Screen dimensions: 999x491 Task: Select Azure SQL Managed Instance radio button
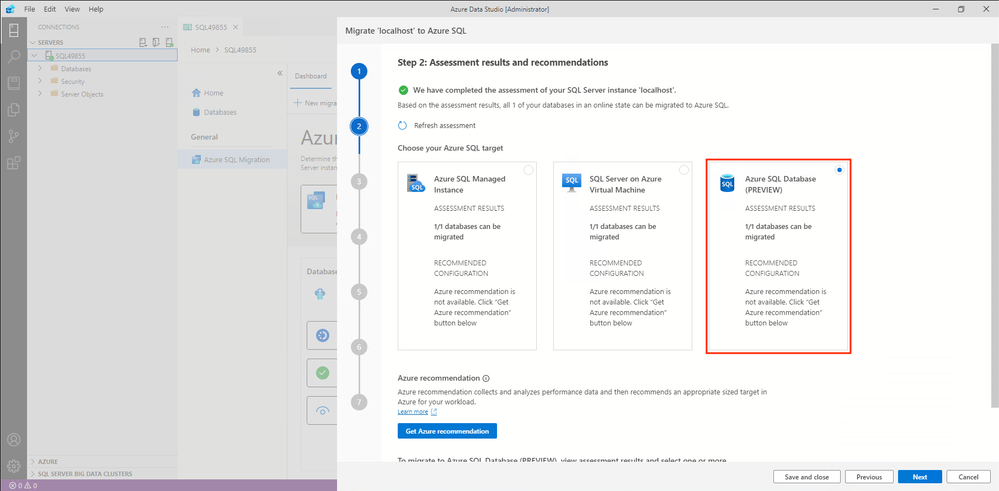point(528,170)
